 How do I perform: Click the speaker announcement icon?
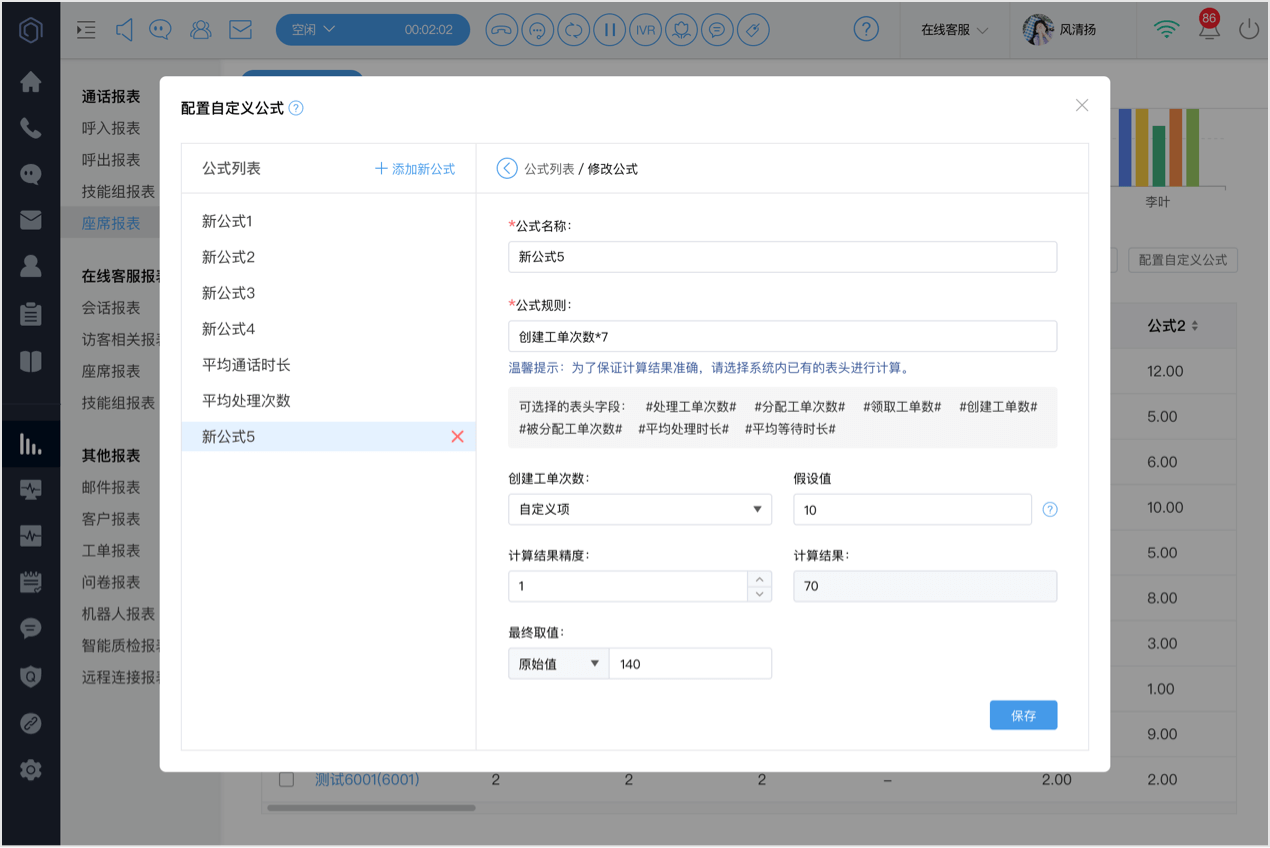124,30
